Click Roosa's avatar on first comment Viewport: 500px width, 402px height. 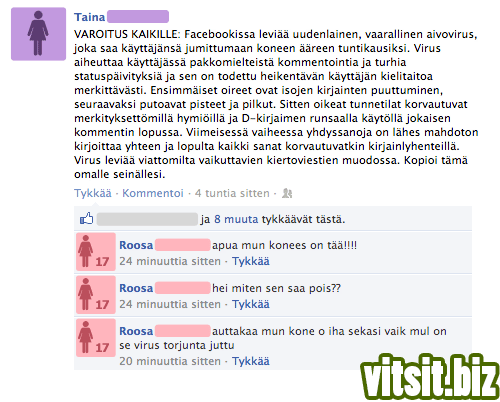coord(96,252)
